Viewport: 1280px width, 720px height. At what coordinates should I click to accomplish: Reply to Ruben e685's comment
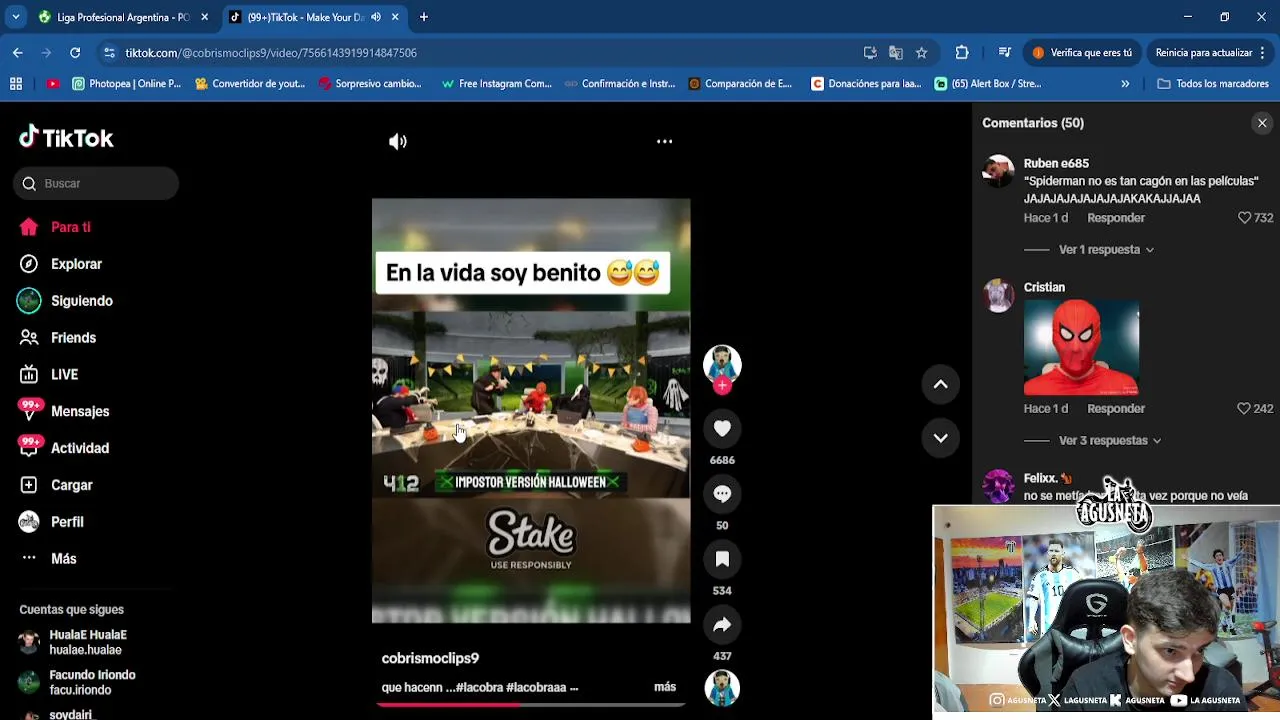coord(1116,217)
